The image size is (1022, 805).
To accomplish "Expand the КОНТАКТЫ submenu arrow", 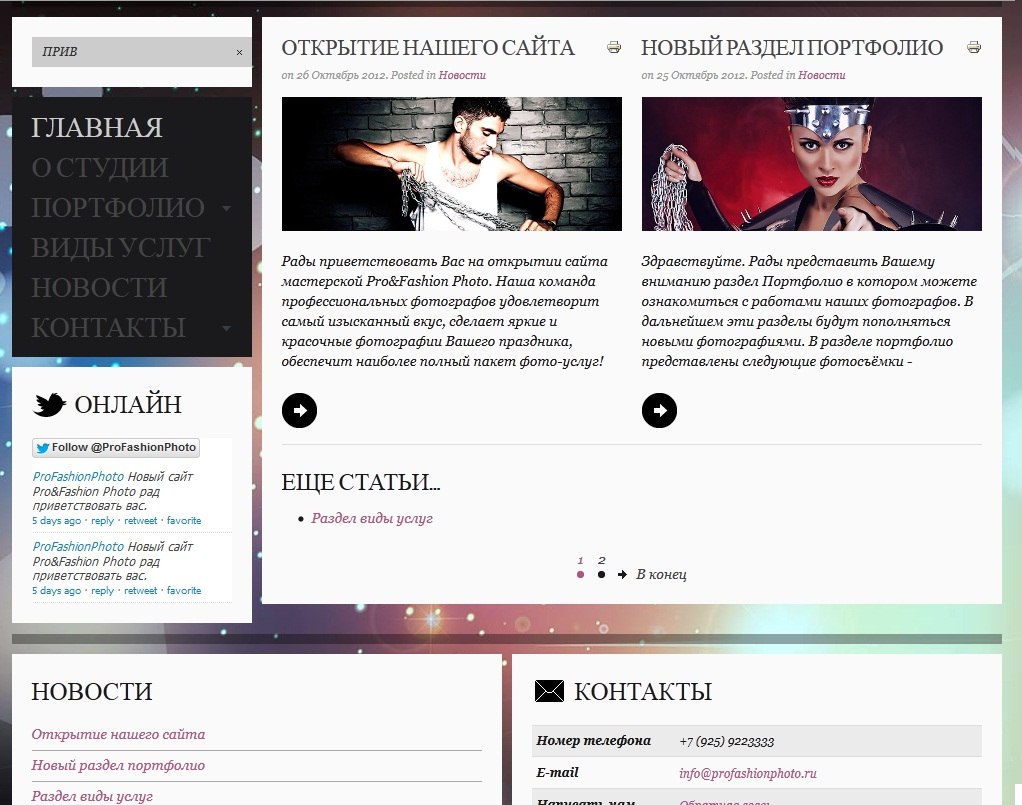I will pos(226,329).
